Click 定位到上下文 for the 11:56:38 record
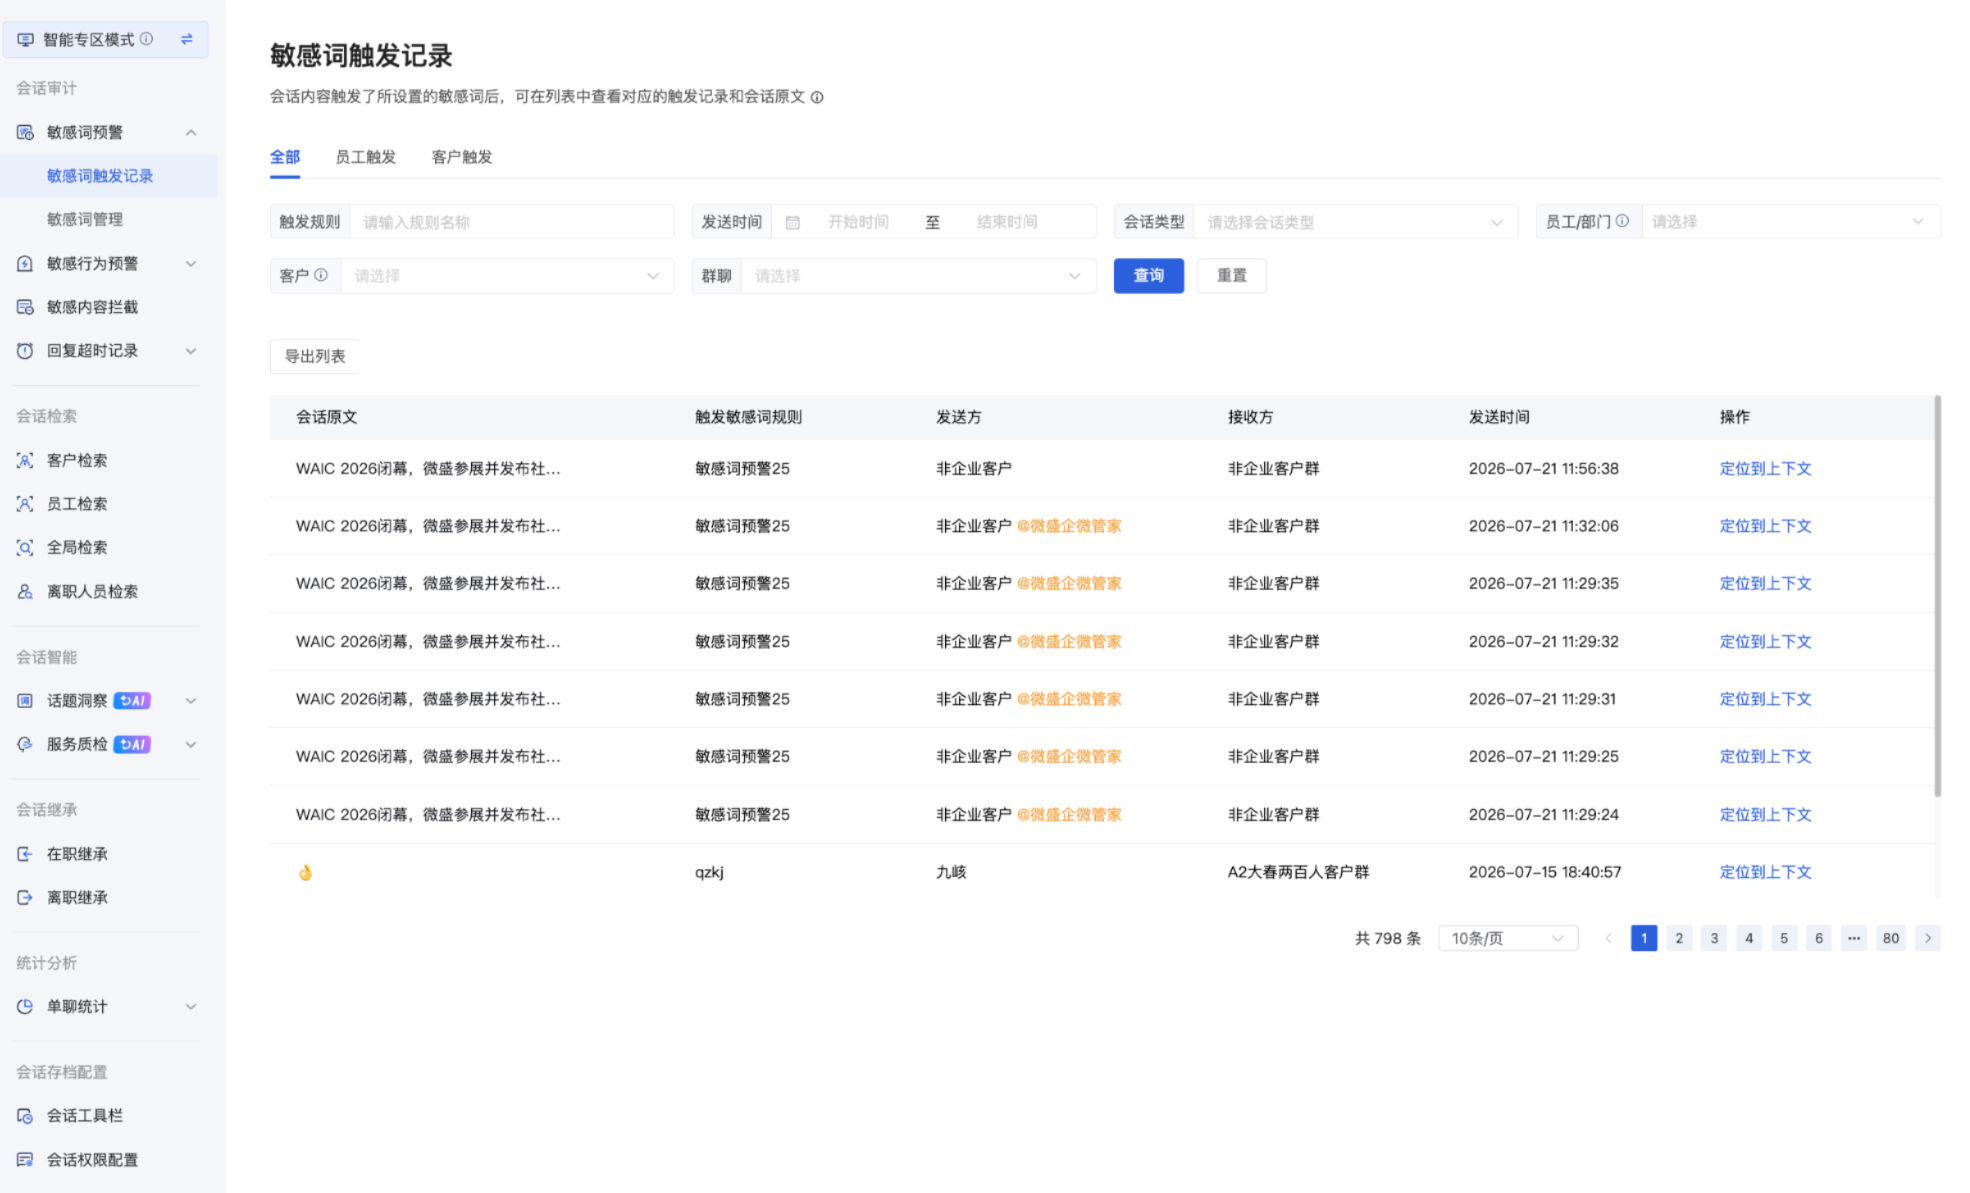The width and height of the screenshot is (1970, 1193). coord(1765,468)
